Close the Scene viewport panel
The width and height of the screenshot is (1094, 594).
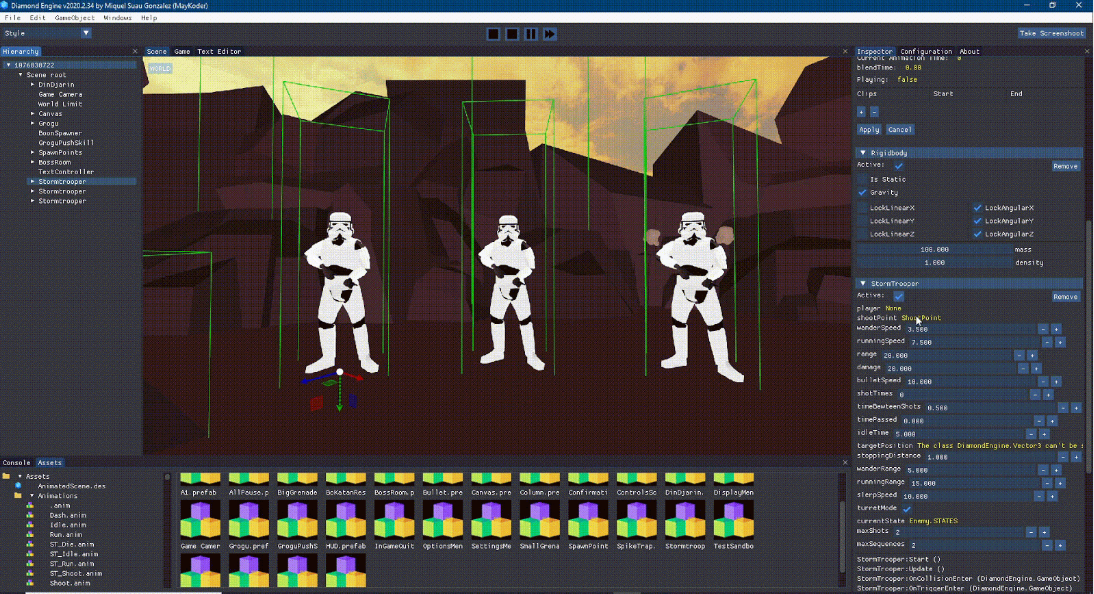845,52
